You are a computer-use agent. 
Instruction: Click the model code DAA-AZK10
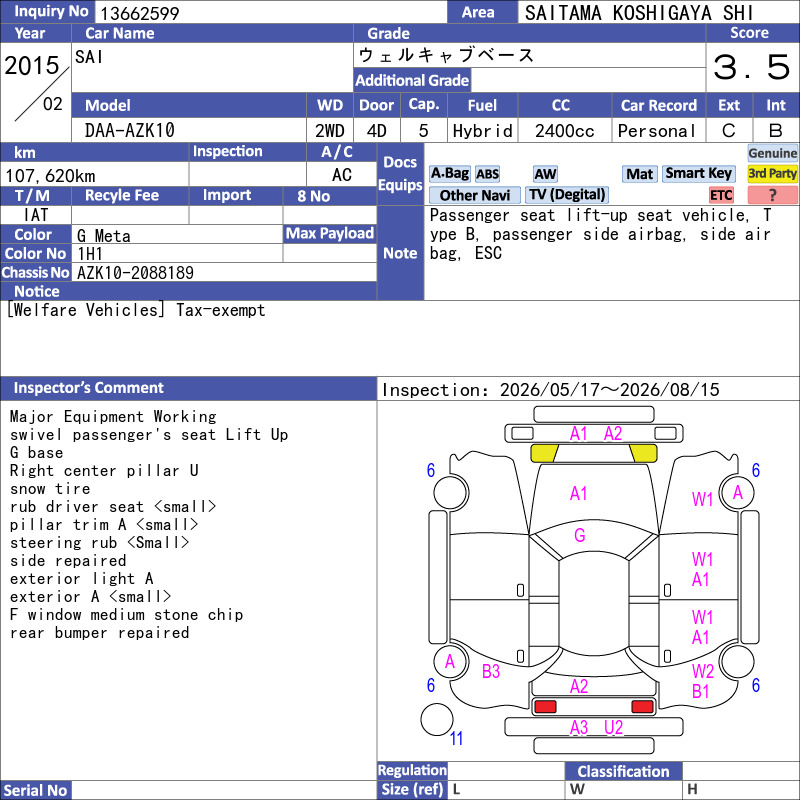click(x=130, y=131)
